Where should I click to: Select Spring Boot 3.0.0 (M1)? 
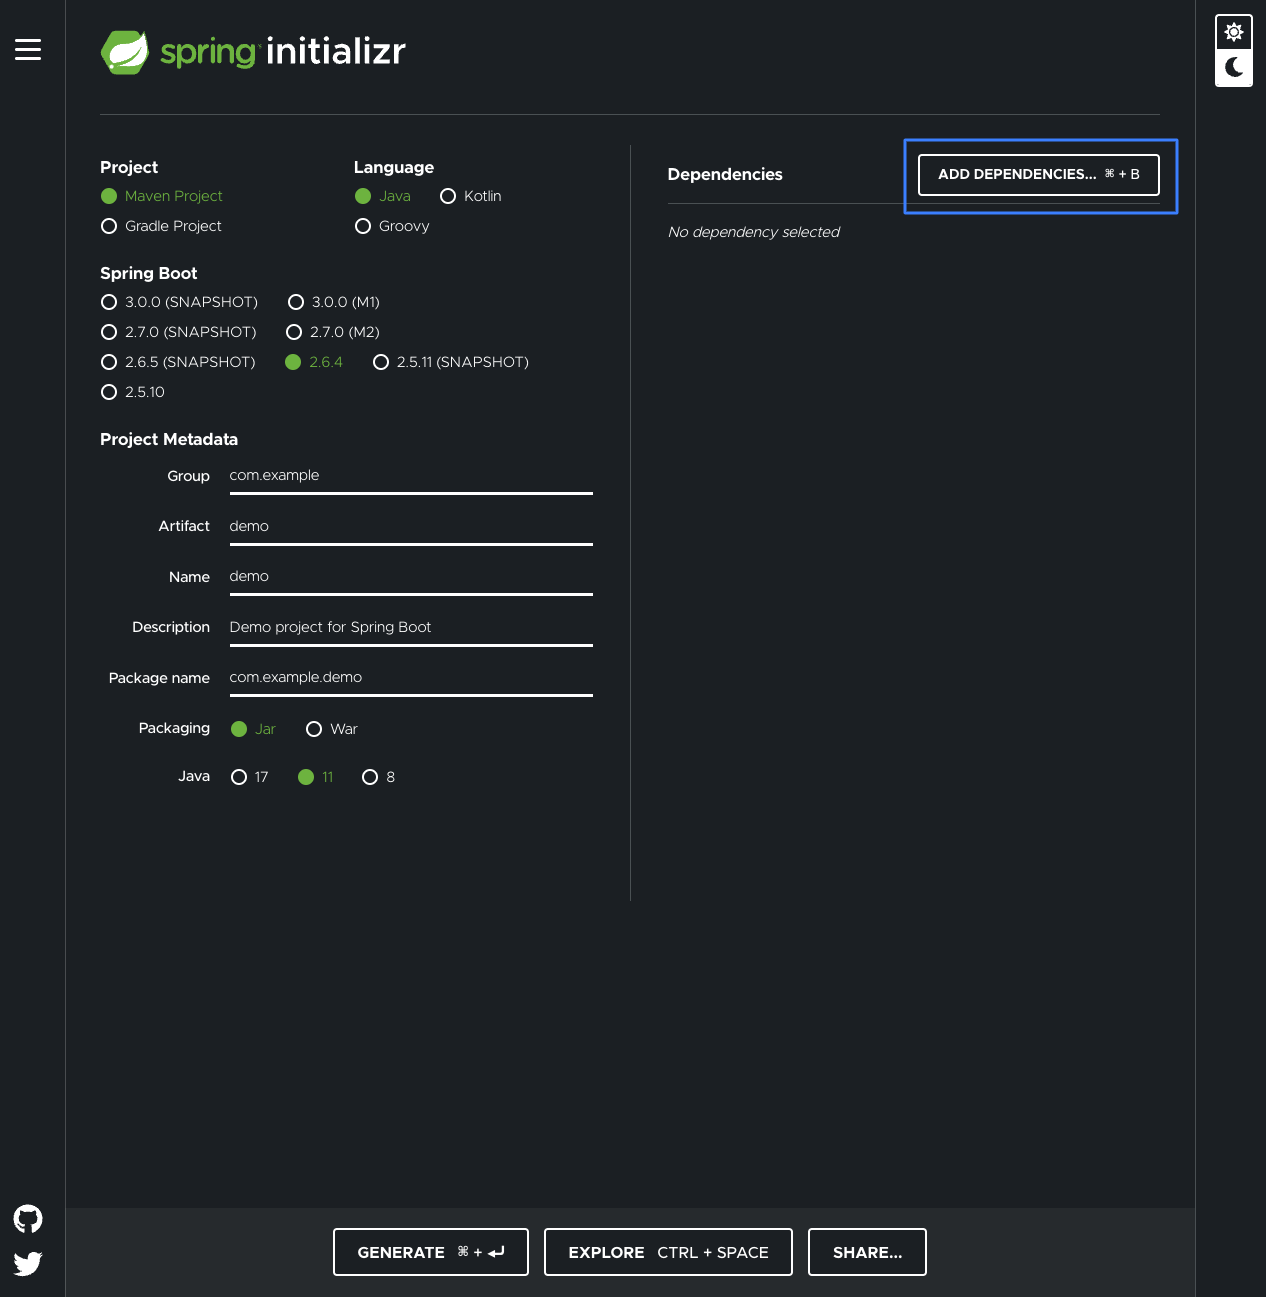(x=334, y=302)
